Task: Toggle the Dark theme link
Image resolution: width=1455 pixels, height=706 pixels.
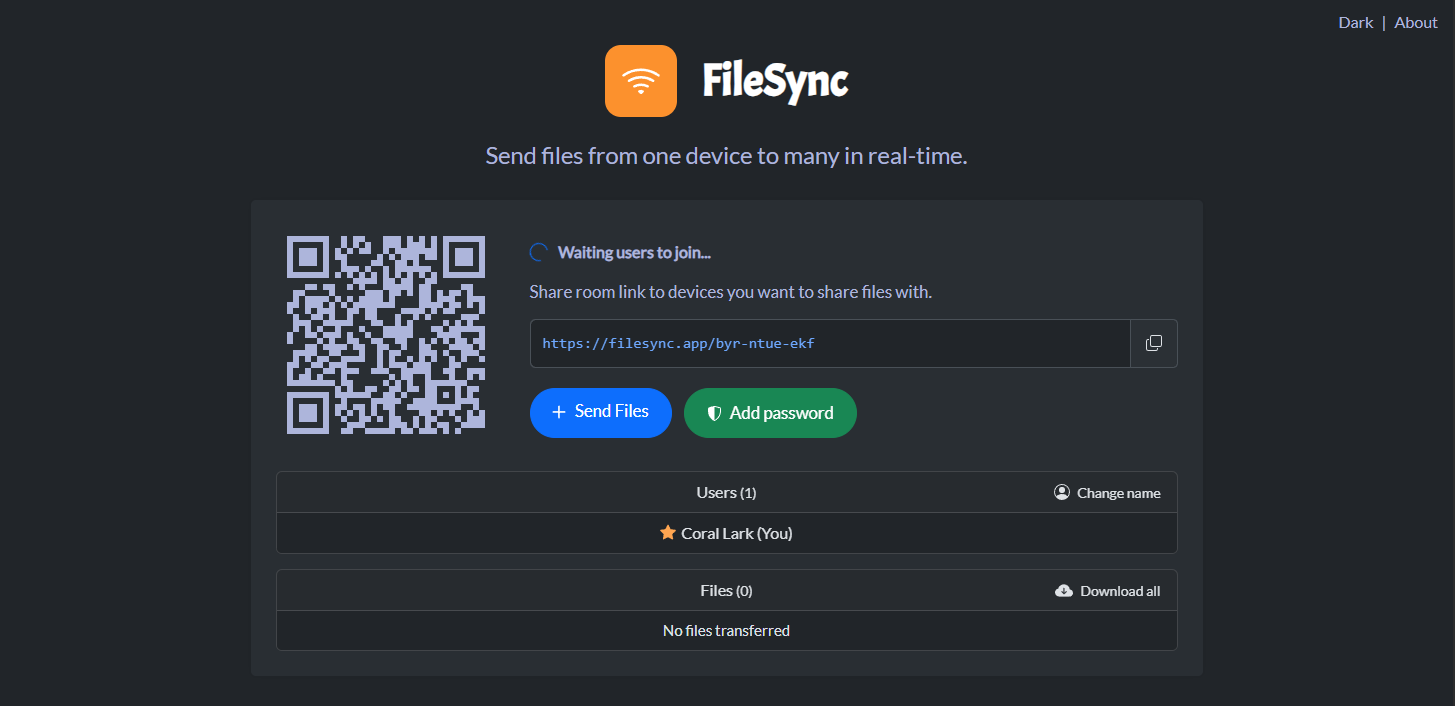Action: (1356, 22)
